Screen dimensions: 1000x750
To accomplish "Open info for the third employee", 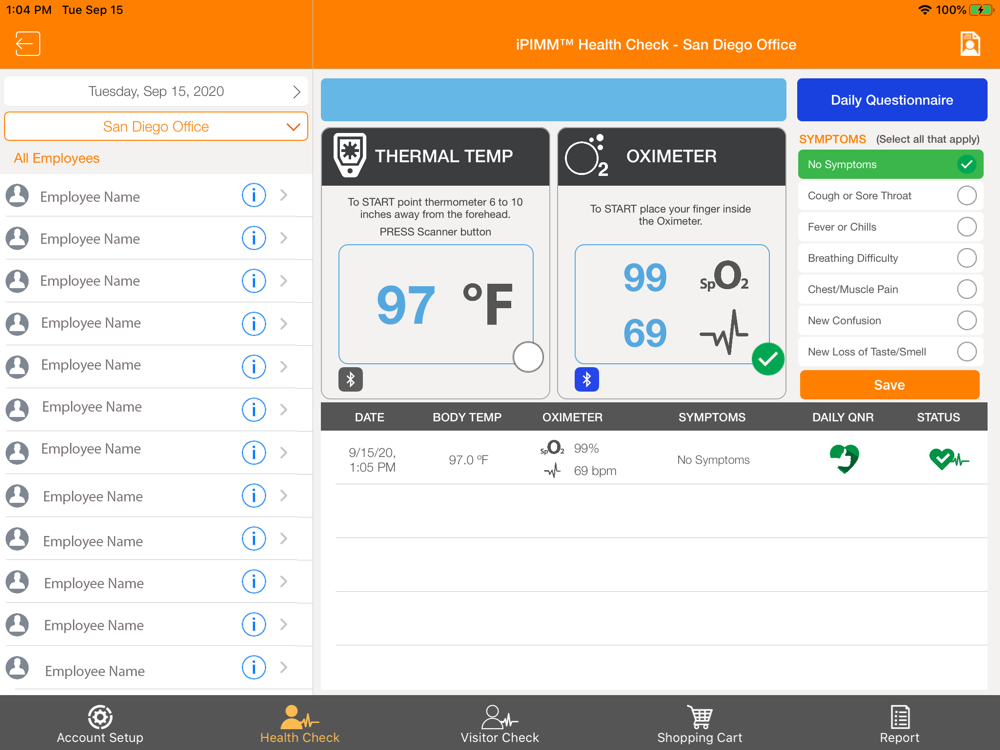I will [x=254, y=281].
